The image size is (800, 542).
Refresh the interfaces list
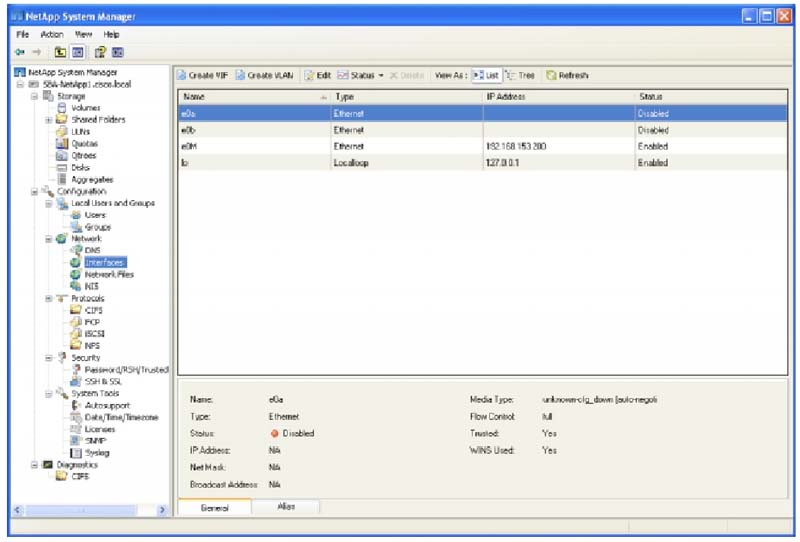(567, 75)
